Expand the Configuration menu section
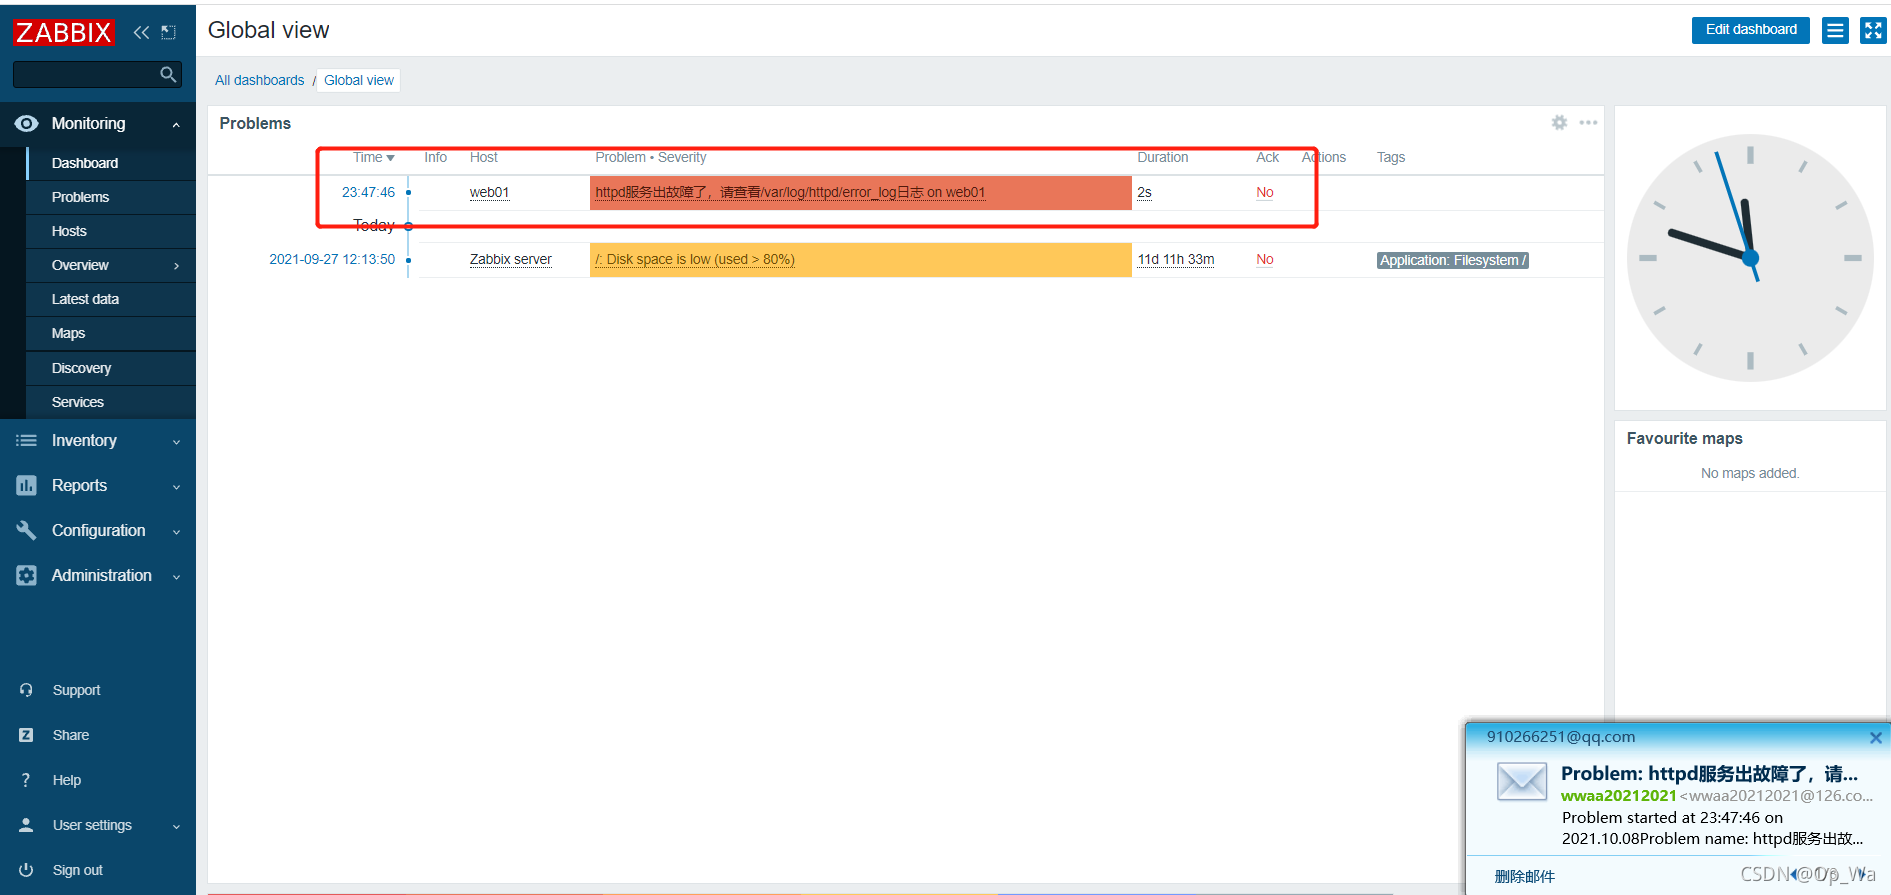The height and width of the screenshot is (895, 1891). (x=176, y=531)
